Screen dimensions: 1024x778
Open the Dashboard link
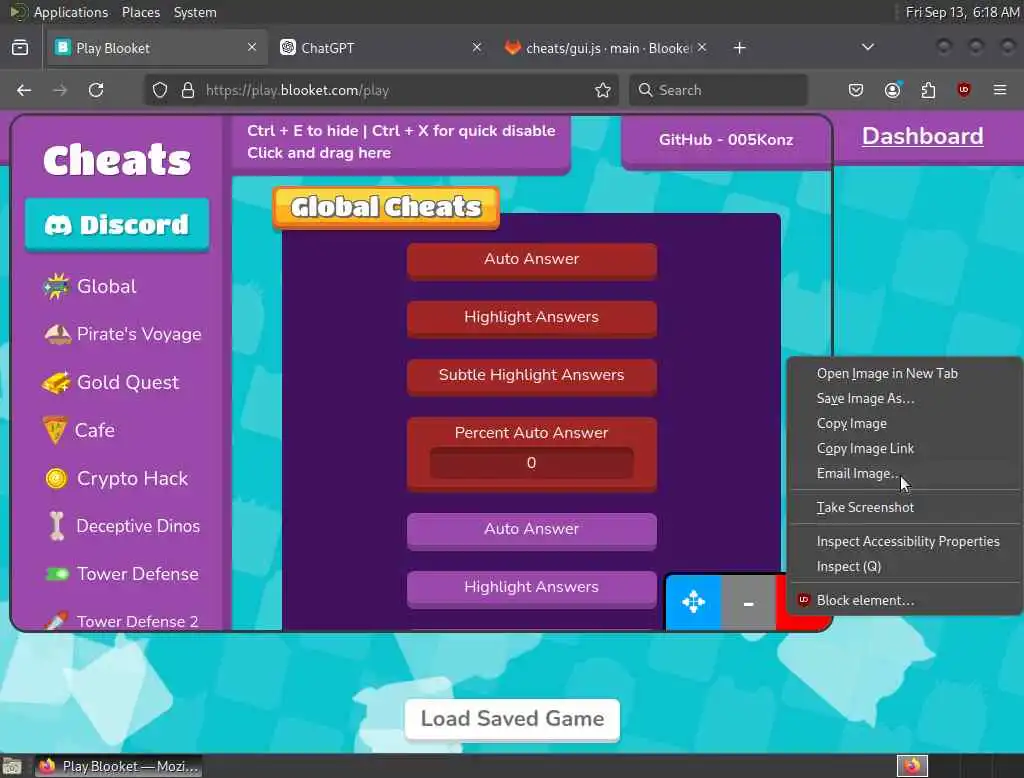click(x=922, y=136)
